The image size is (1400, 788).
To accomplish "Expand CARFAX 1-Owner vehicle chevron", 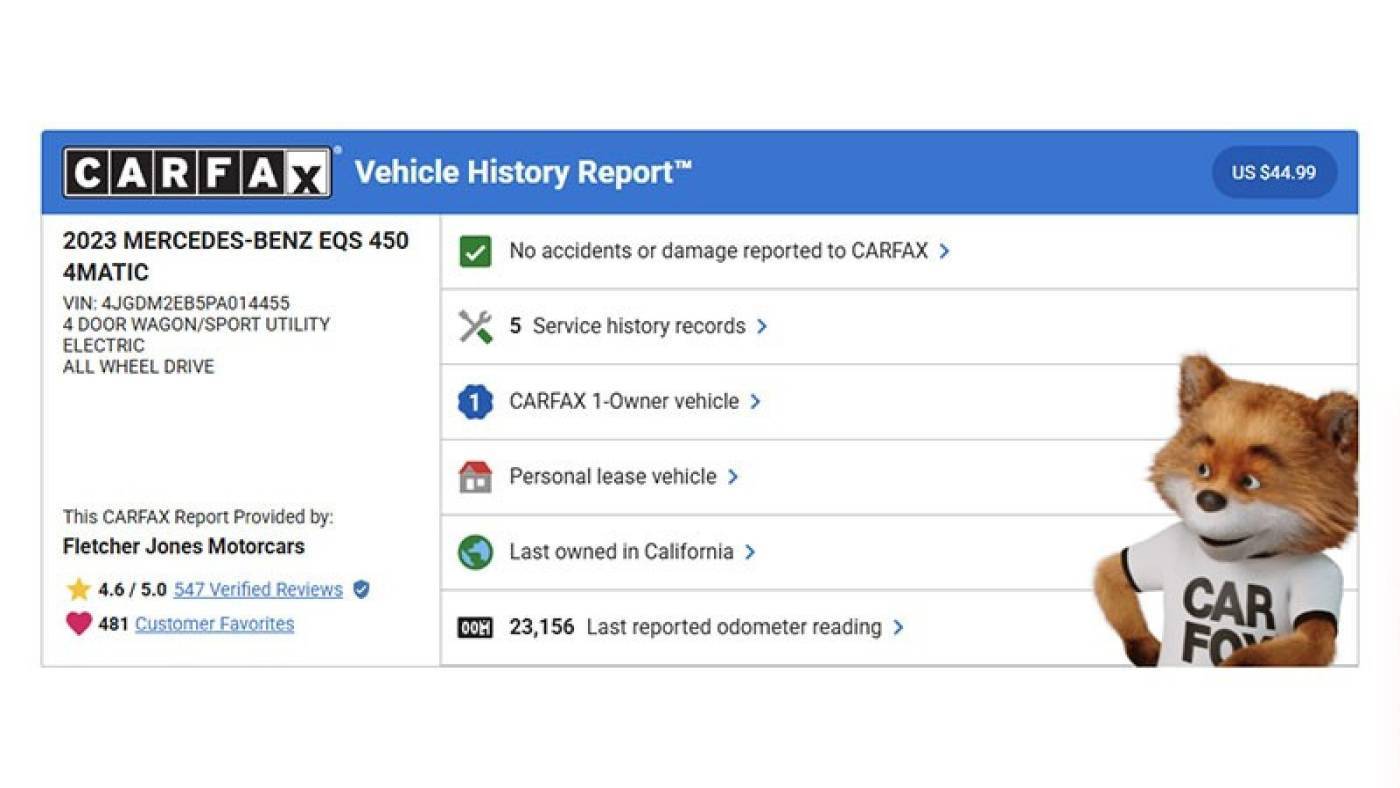I will tap(755, 401).
